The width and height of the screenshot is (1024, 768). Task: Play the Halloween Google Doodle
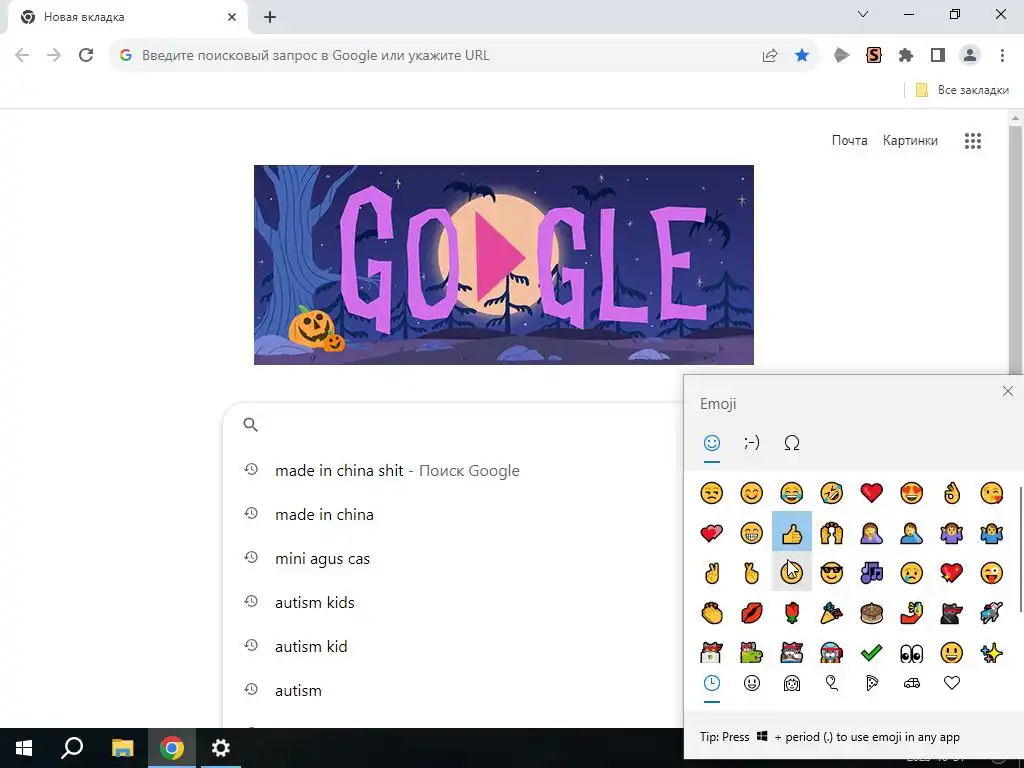[x=500, y=258]
